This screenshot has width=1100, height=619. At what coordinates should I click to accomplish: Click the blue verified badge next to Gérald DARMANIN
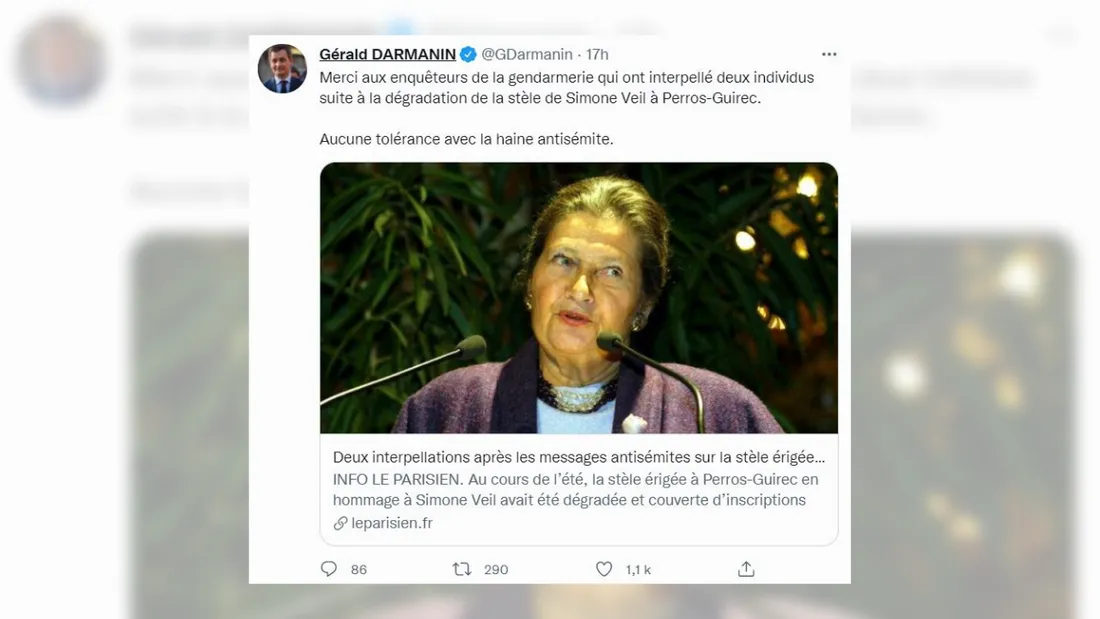[468, 54]
